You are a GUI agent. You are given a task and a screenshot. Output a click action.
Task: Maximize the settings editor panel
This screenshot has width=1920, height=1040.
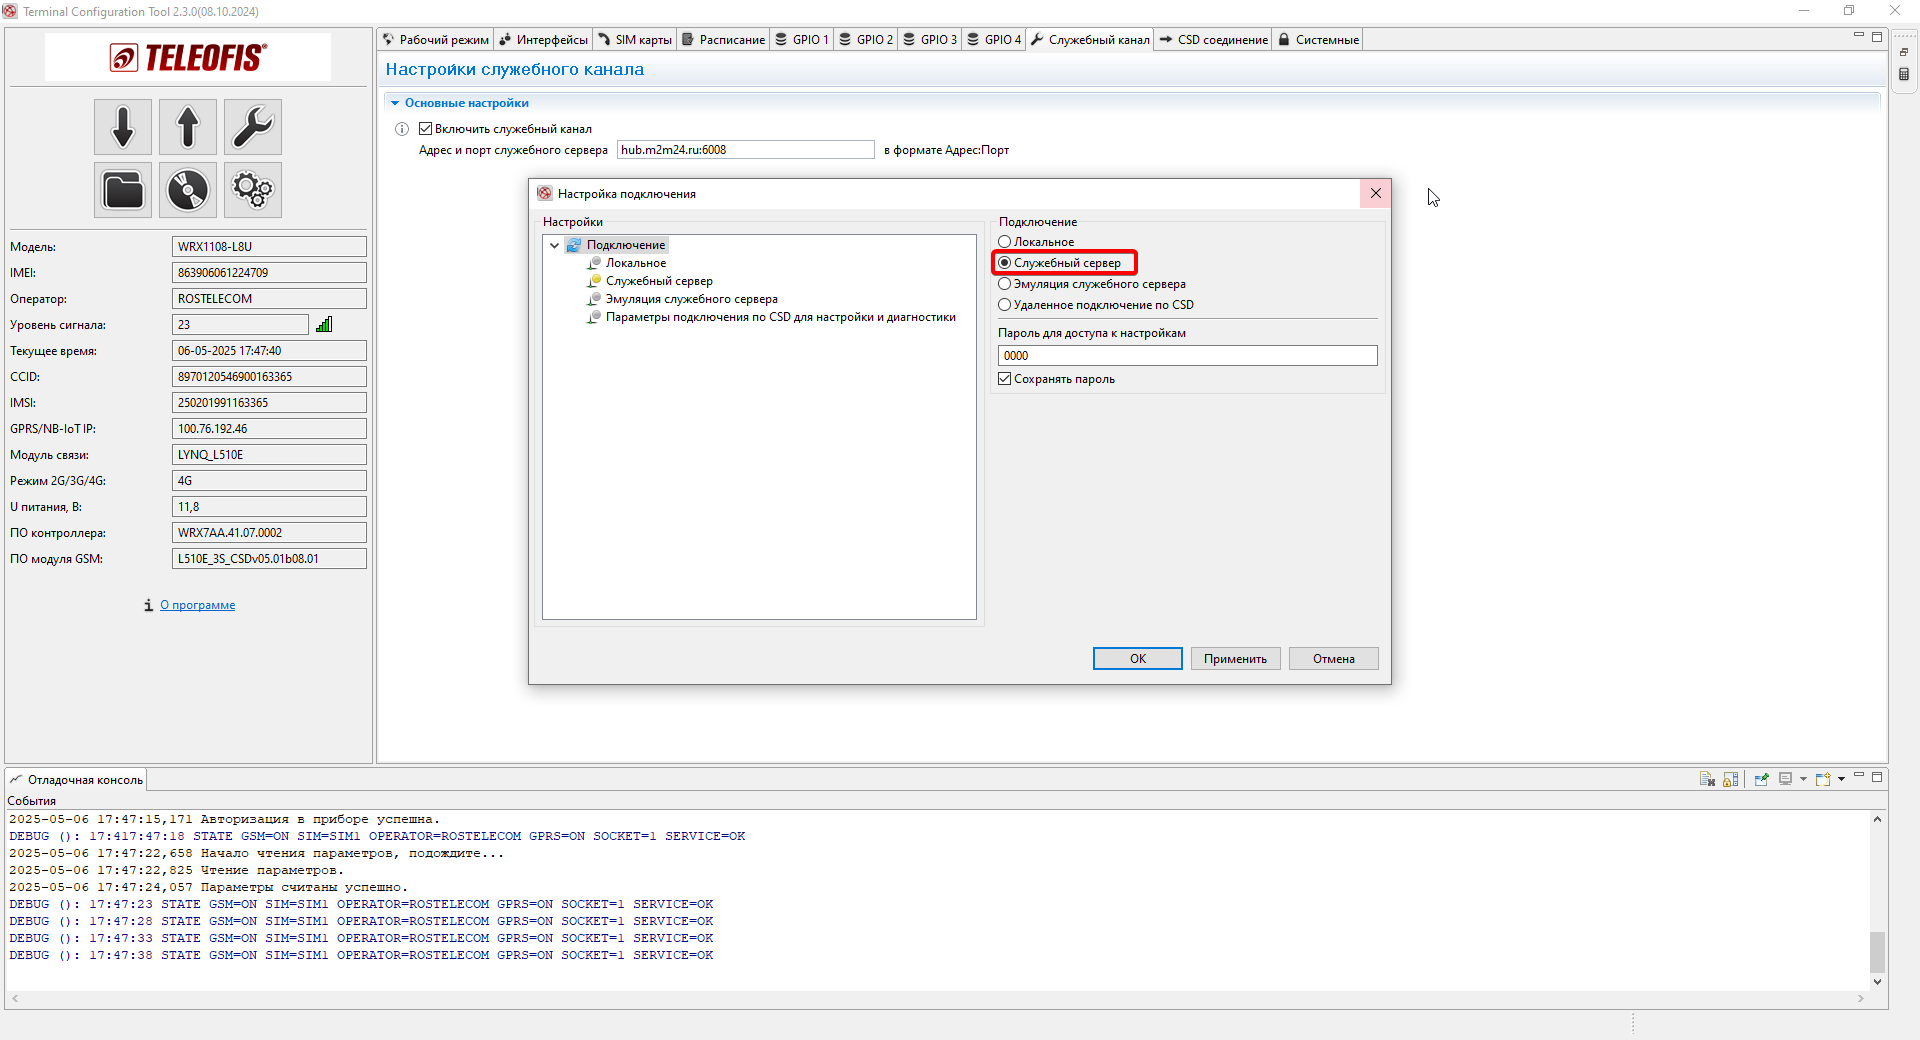[x=1877, y=37]
